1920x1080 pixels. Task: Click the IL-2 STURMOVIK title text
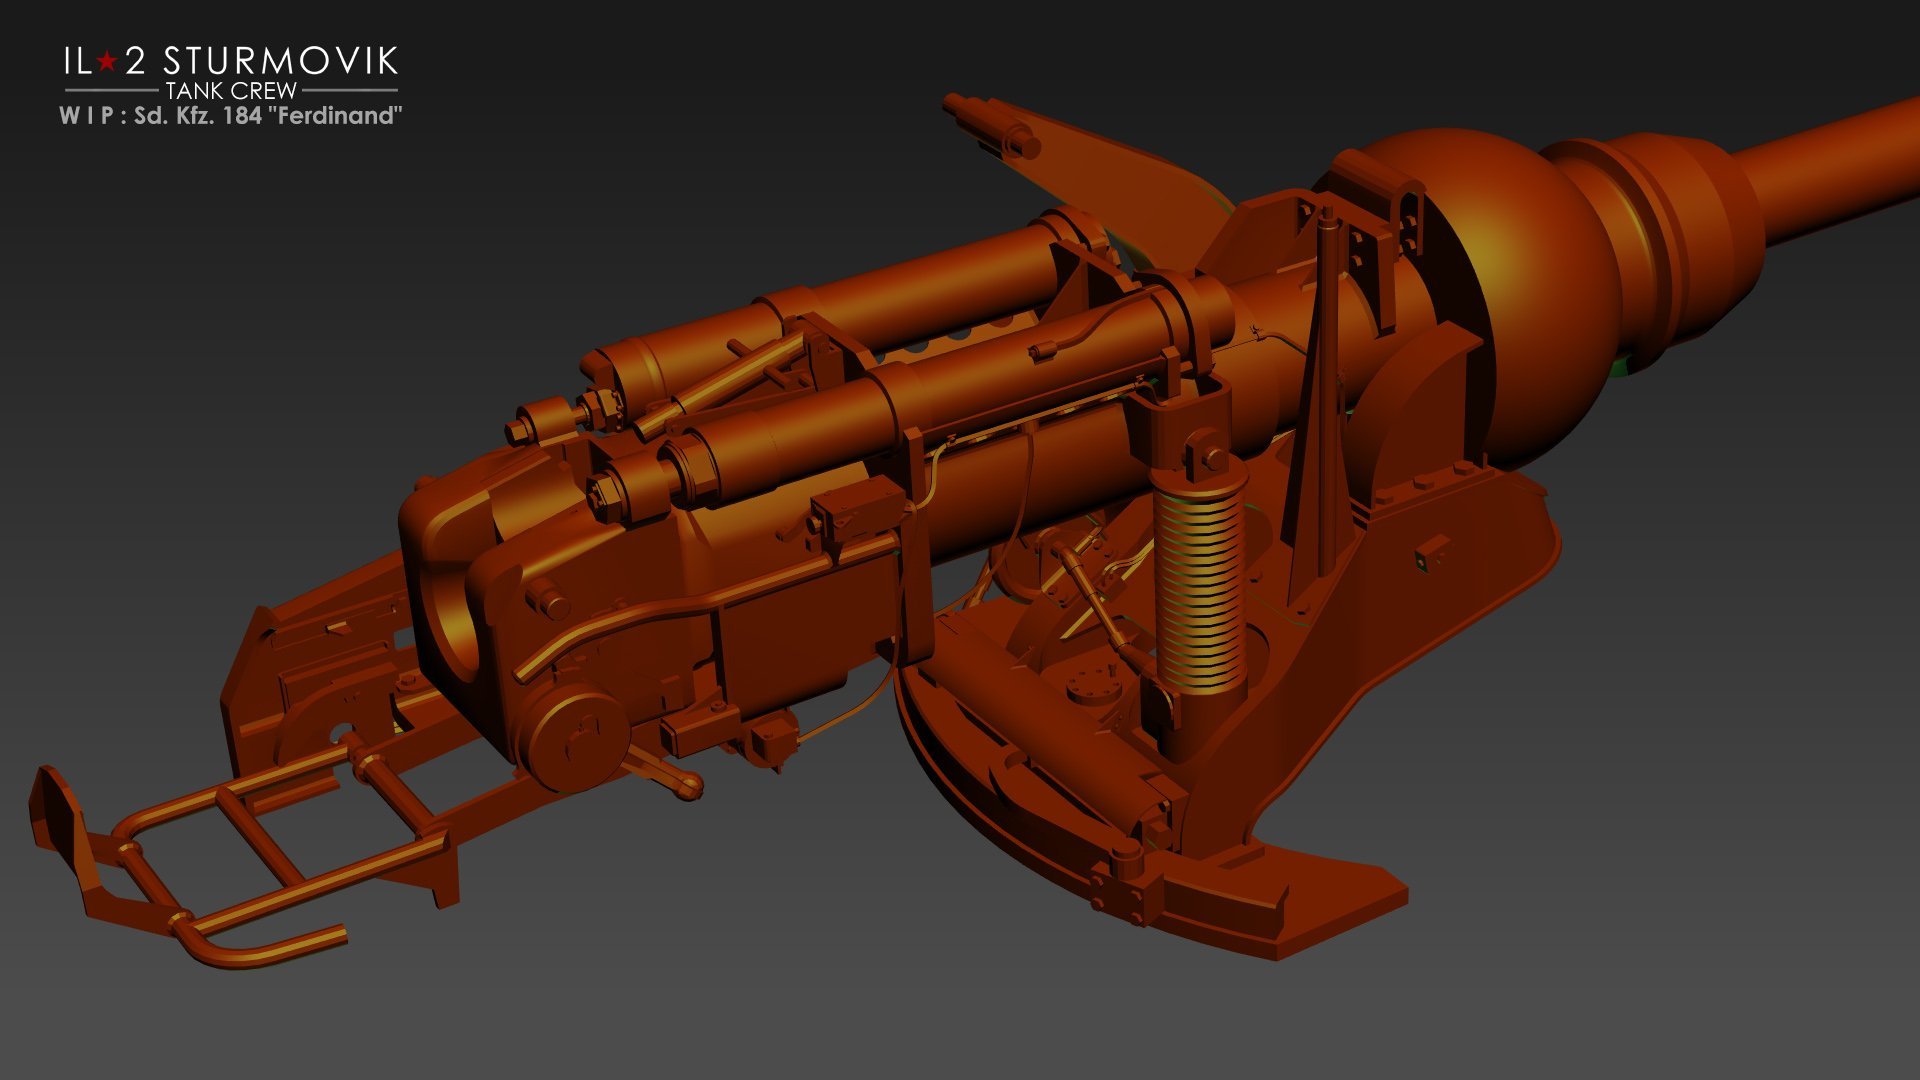point(231,61)
